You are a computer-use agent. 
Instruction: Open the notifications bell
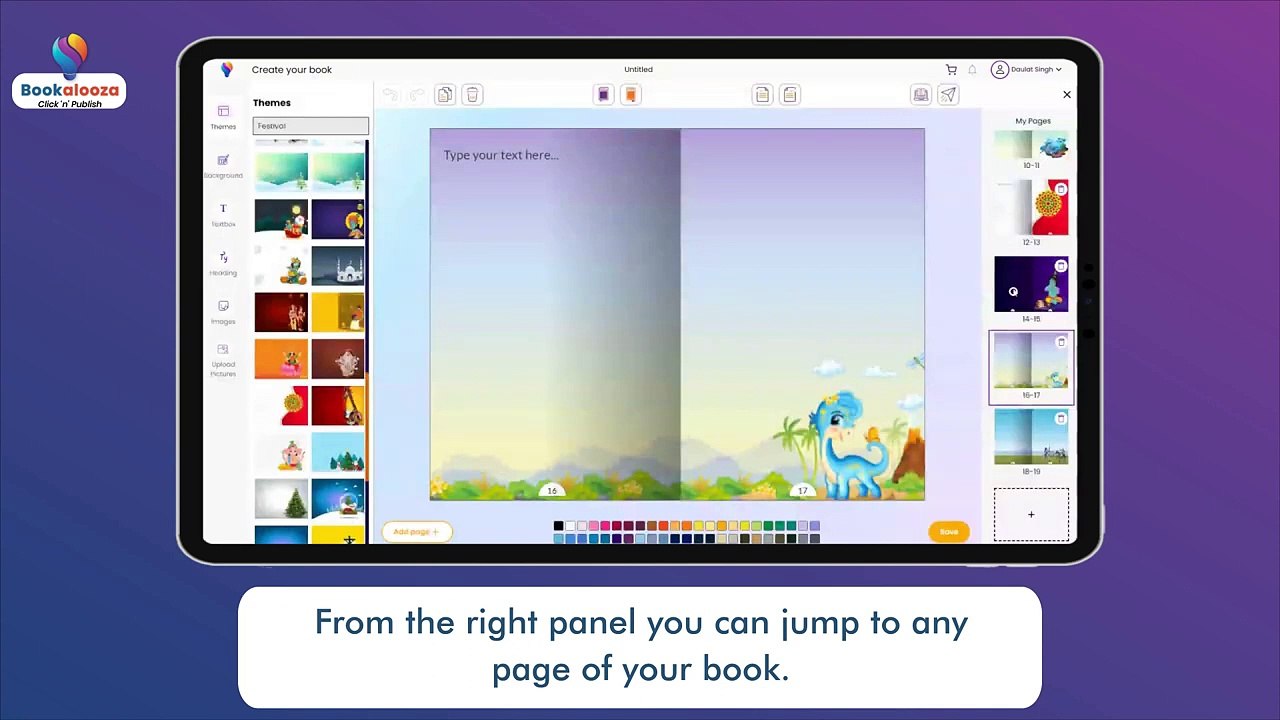(972, 69)
